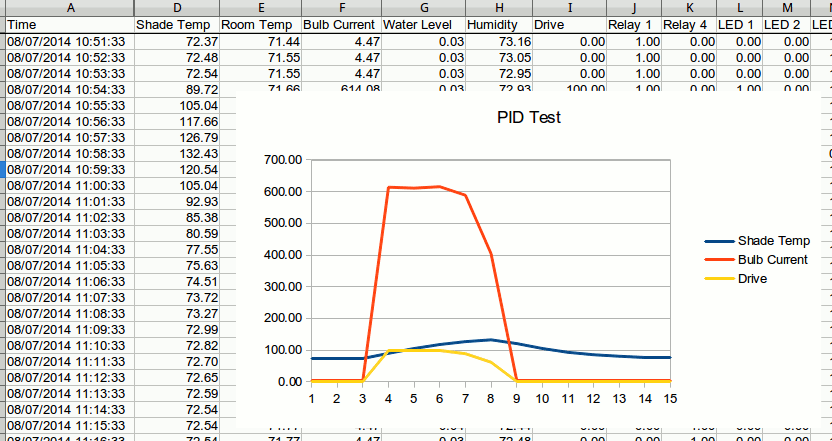Click the Humidity header cell
Screen dimensions: 832x441
click(499, 25)
